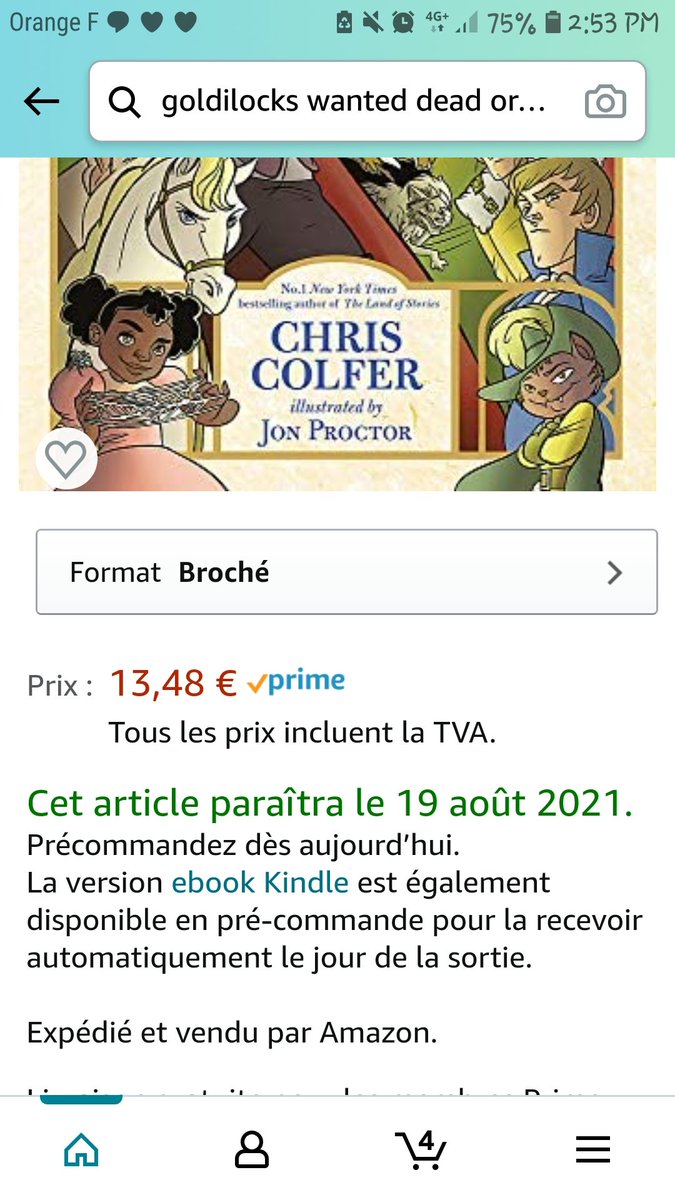The height and width of the screenshot is (1200, 675).
Task: Open camera search icon in search bar
Action: (605, 102)
